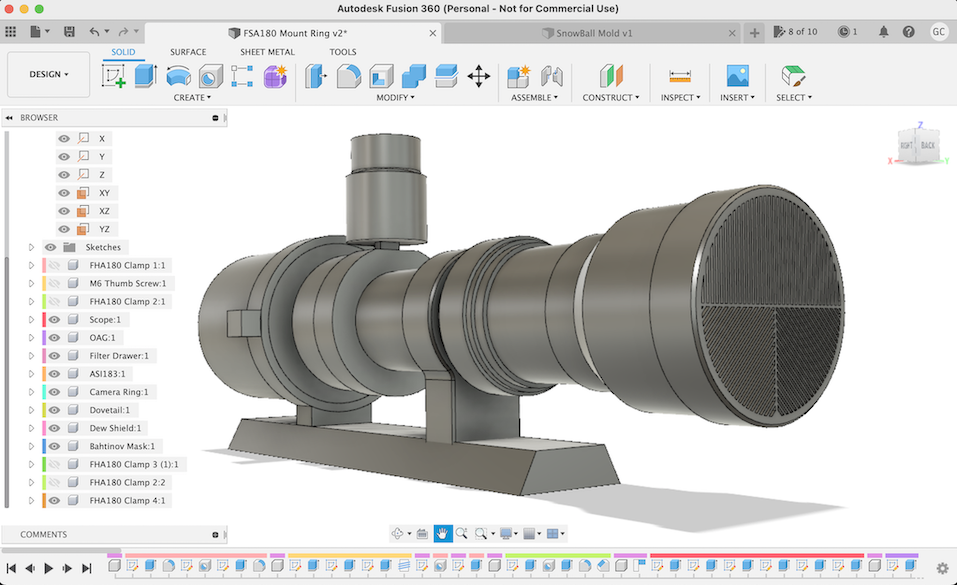The width and height of the screenshot is (957, 585).
Task: Select the Press Pull tool
Action: pyautogui.click(x=316, y=76)
